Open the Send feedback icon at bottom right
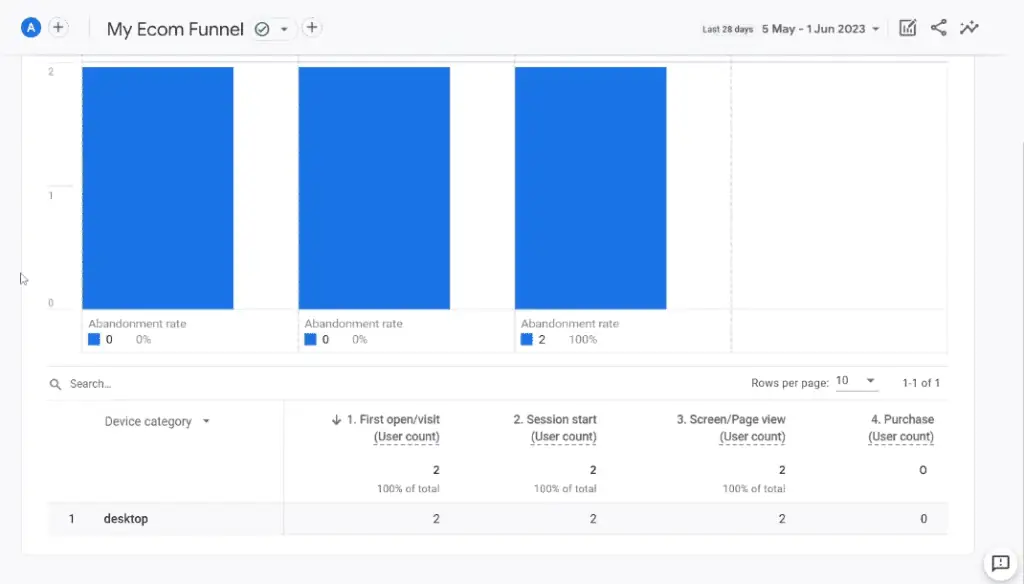Screen dimensions: 1024x584 coord(1002,563)
